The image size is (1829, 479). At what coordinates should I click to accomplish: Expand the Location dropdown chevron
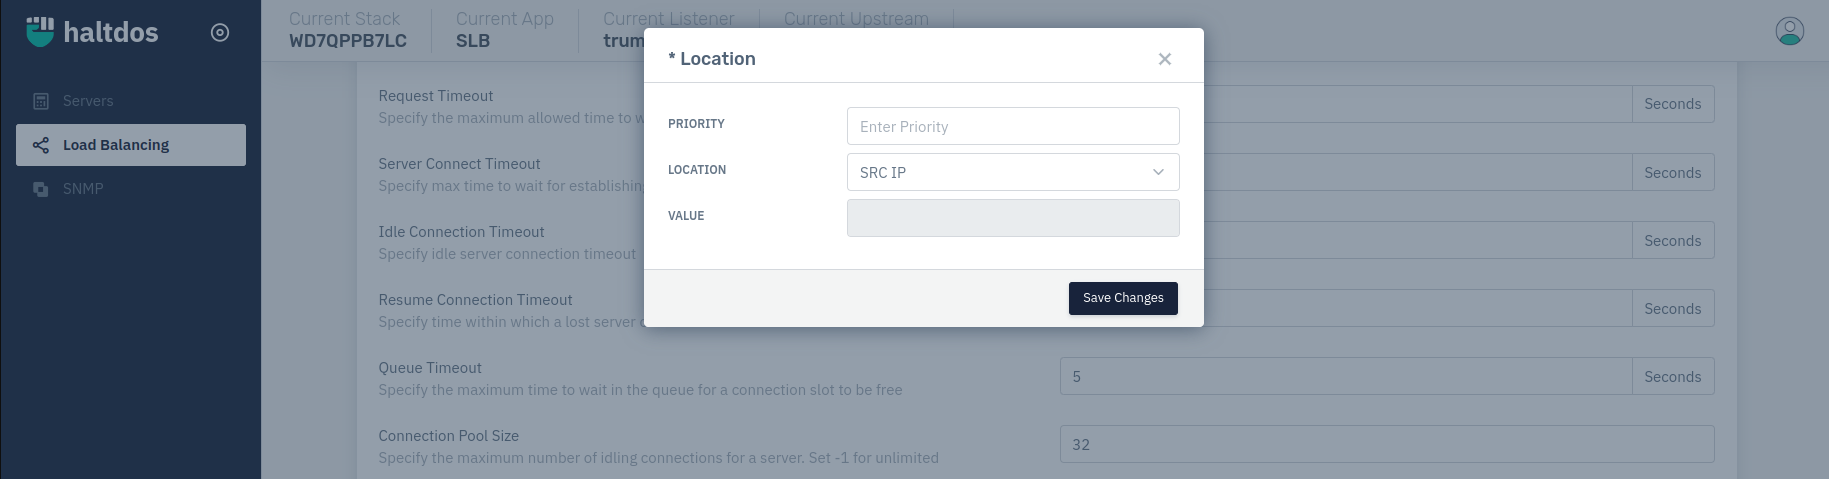tap(1158, 172)
